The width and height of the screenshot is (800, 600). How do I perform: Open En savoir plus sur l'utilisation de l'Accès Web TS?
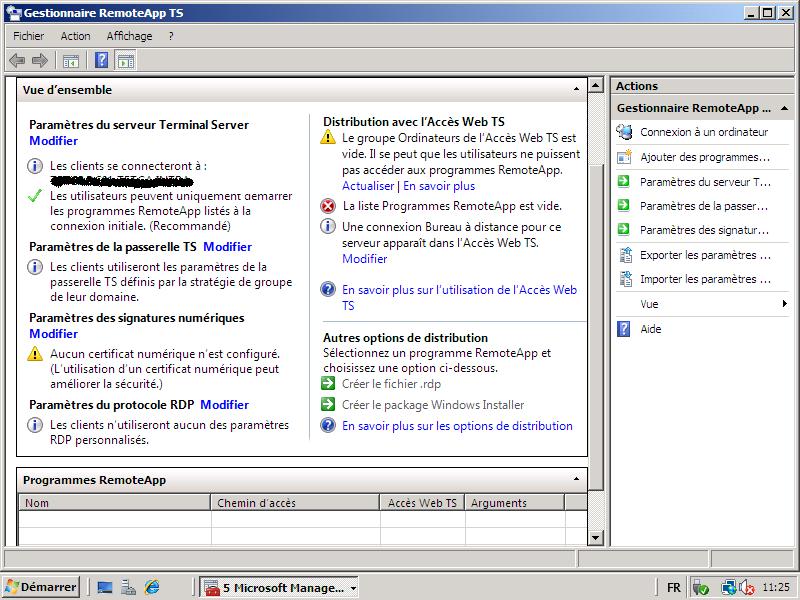click(x=459, y=297)
